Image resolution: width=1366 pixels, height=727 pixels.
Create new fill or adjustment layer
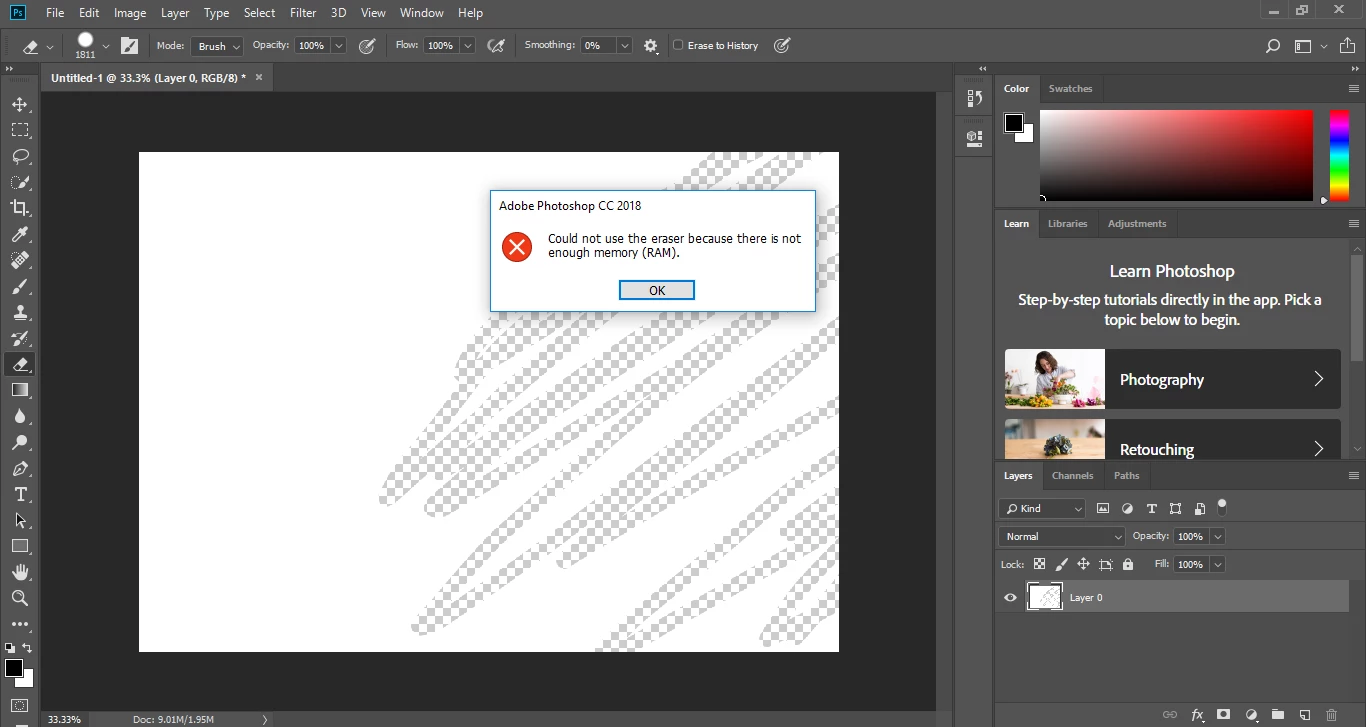(x=1251, y=715)
